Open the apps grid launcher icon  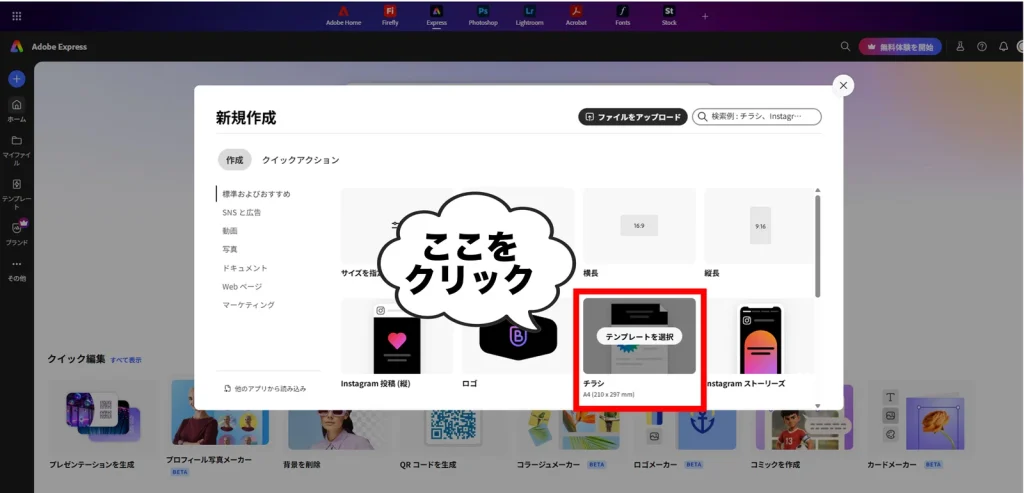pos(17,16)
